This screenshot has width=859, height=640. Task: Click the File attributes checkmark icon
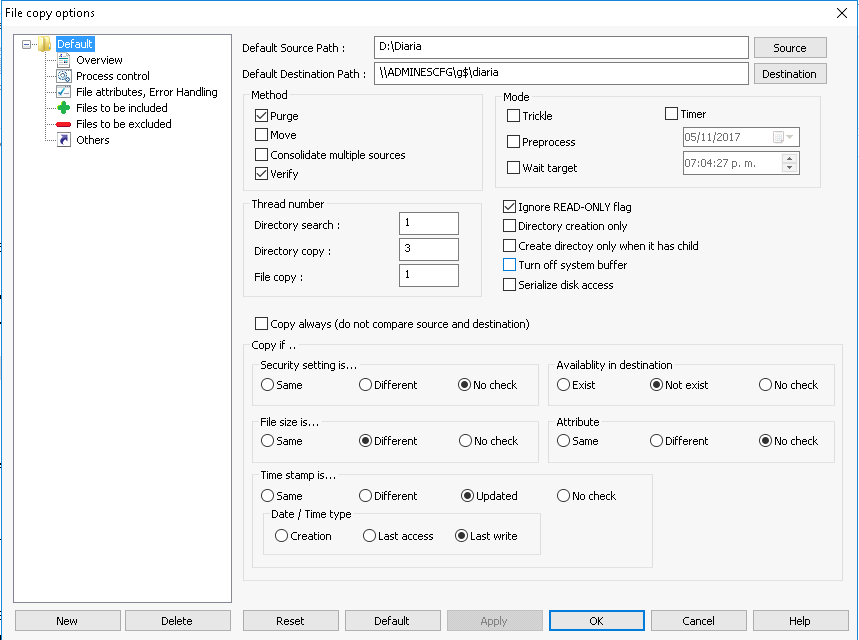tap(64, 92)
